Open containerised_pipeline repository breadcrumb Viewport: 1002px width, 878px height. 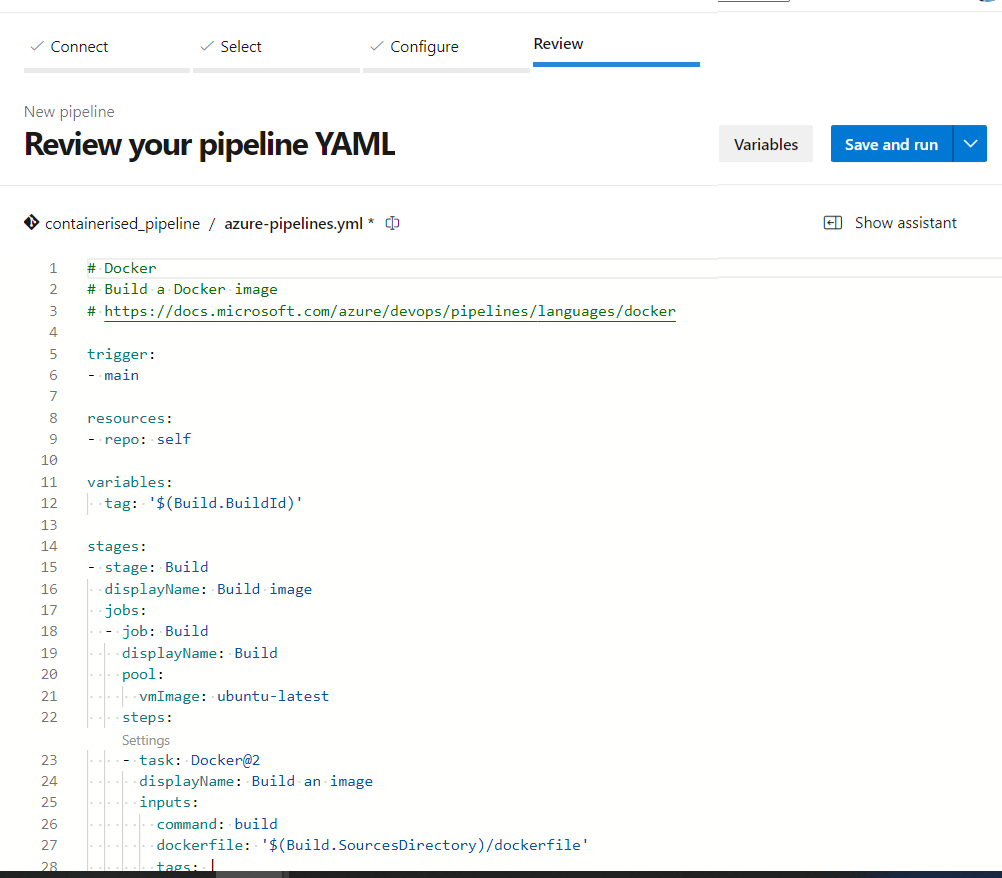click(x=122, y=224)
